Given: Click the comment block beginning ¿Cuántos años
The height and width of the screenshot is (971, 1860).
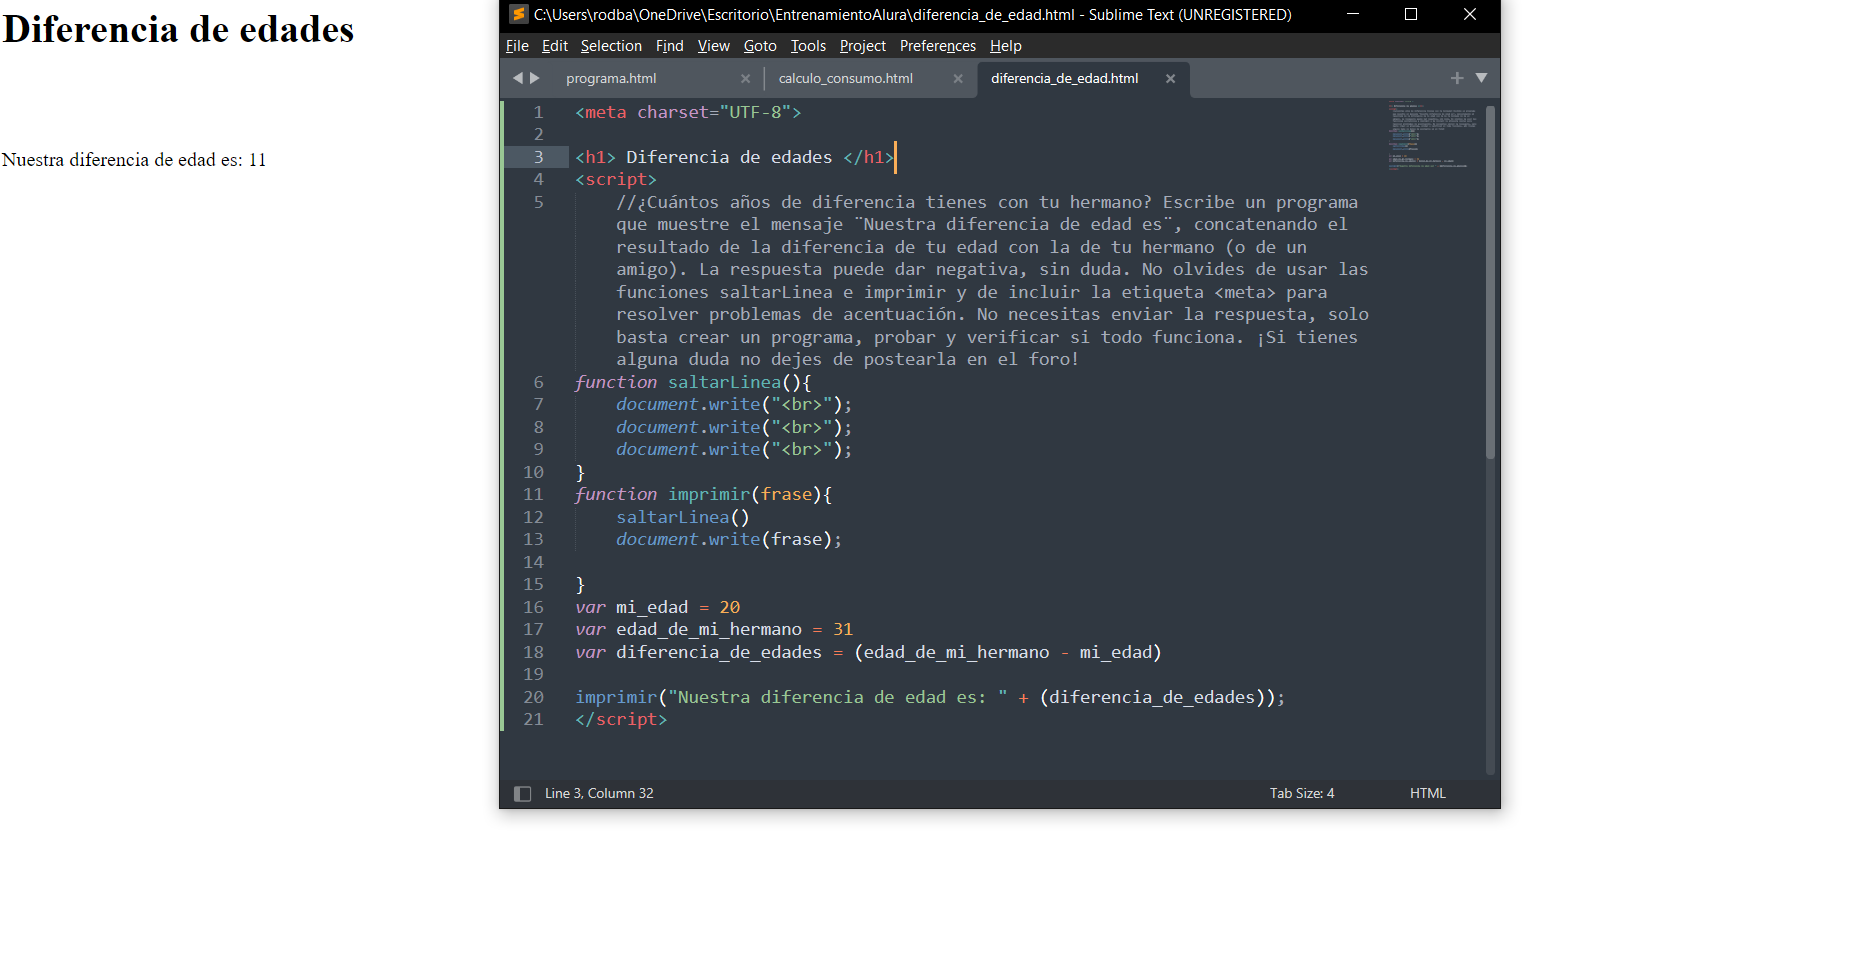Looking at the screenshot, I should [992, 281].
